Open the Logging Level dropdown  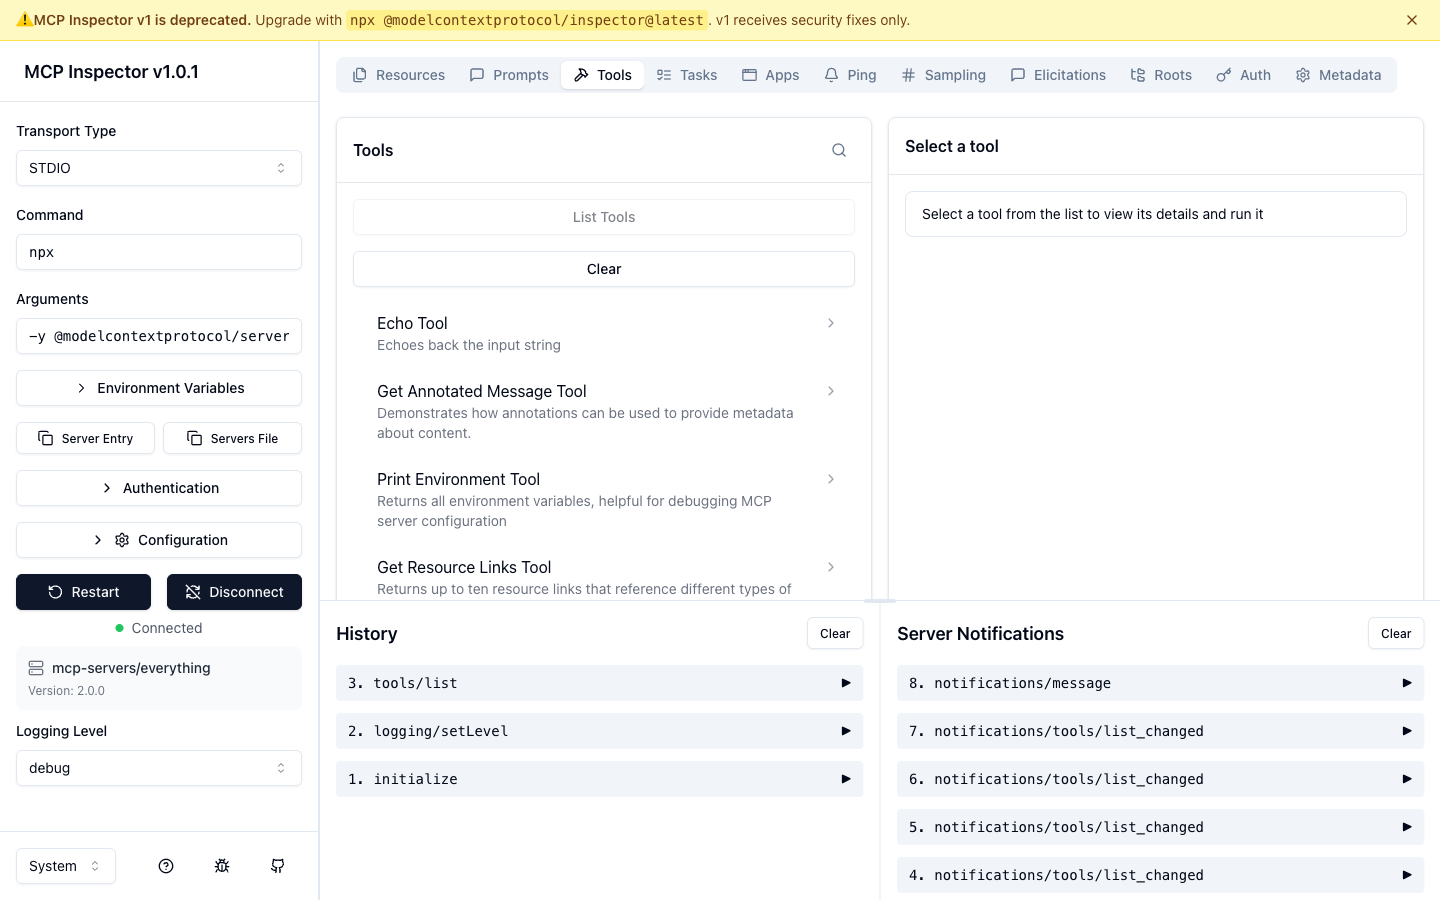tap(159, 768)
